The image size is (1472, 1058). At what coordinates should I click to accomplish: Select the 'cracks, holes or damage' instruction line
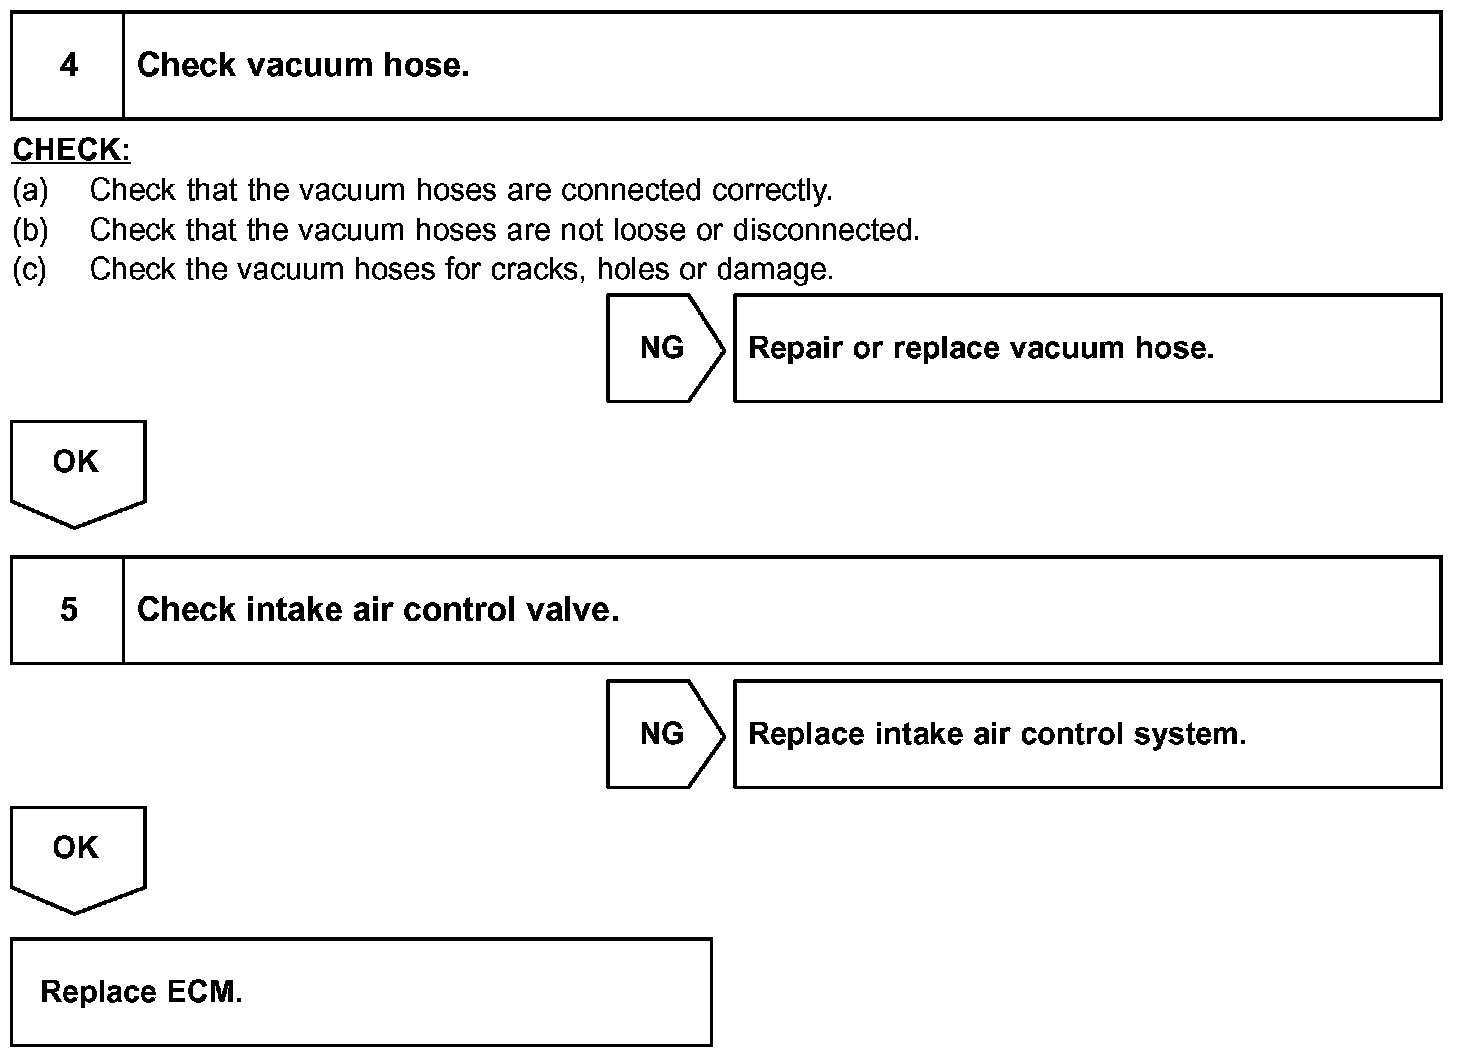[461, 270]
